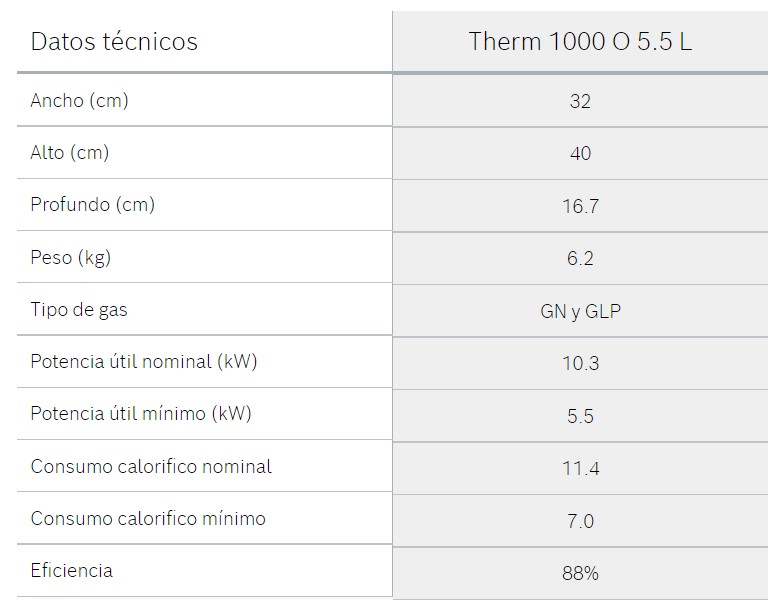Click the "Potencia útil mínimo (kW)" label
Viewport: 778px width, 610px height.
point(141,414)
